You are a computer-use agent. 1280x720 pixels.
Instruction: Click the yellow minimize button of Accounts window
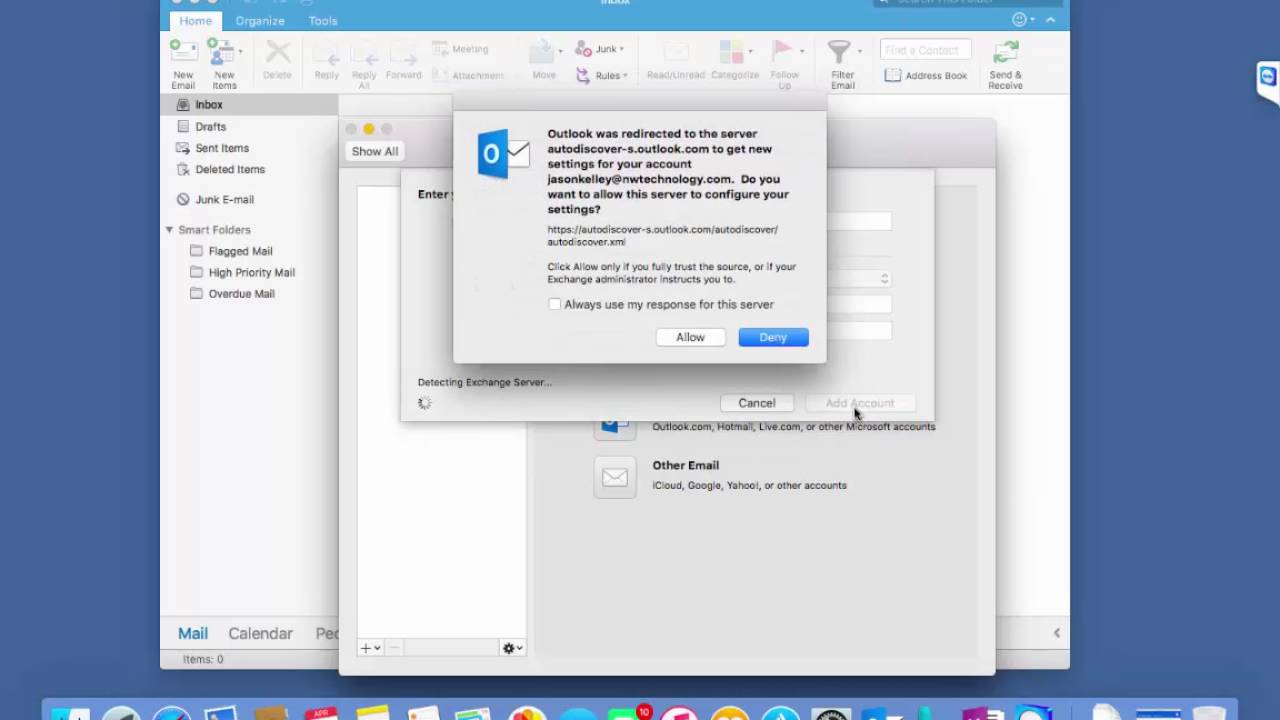tap(368, 129)
